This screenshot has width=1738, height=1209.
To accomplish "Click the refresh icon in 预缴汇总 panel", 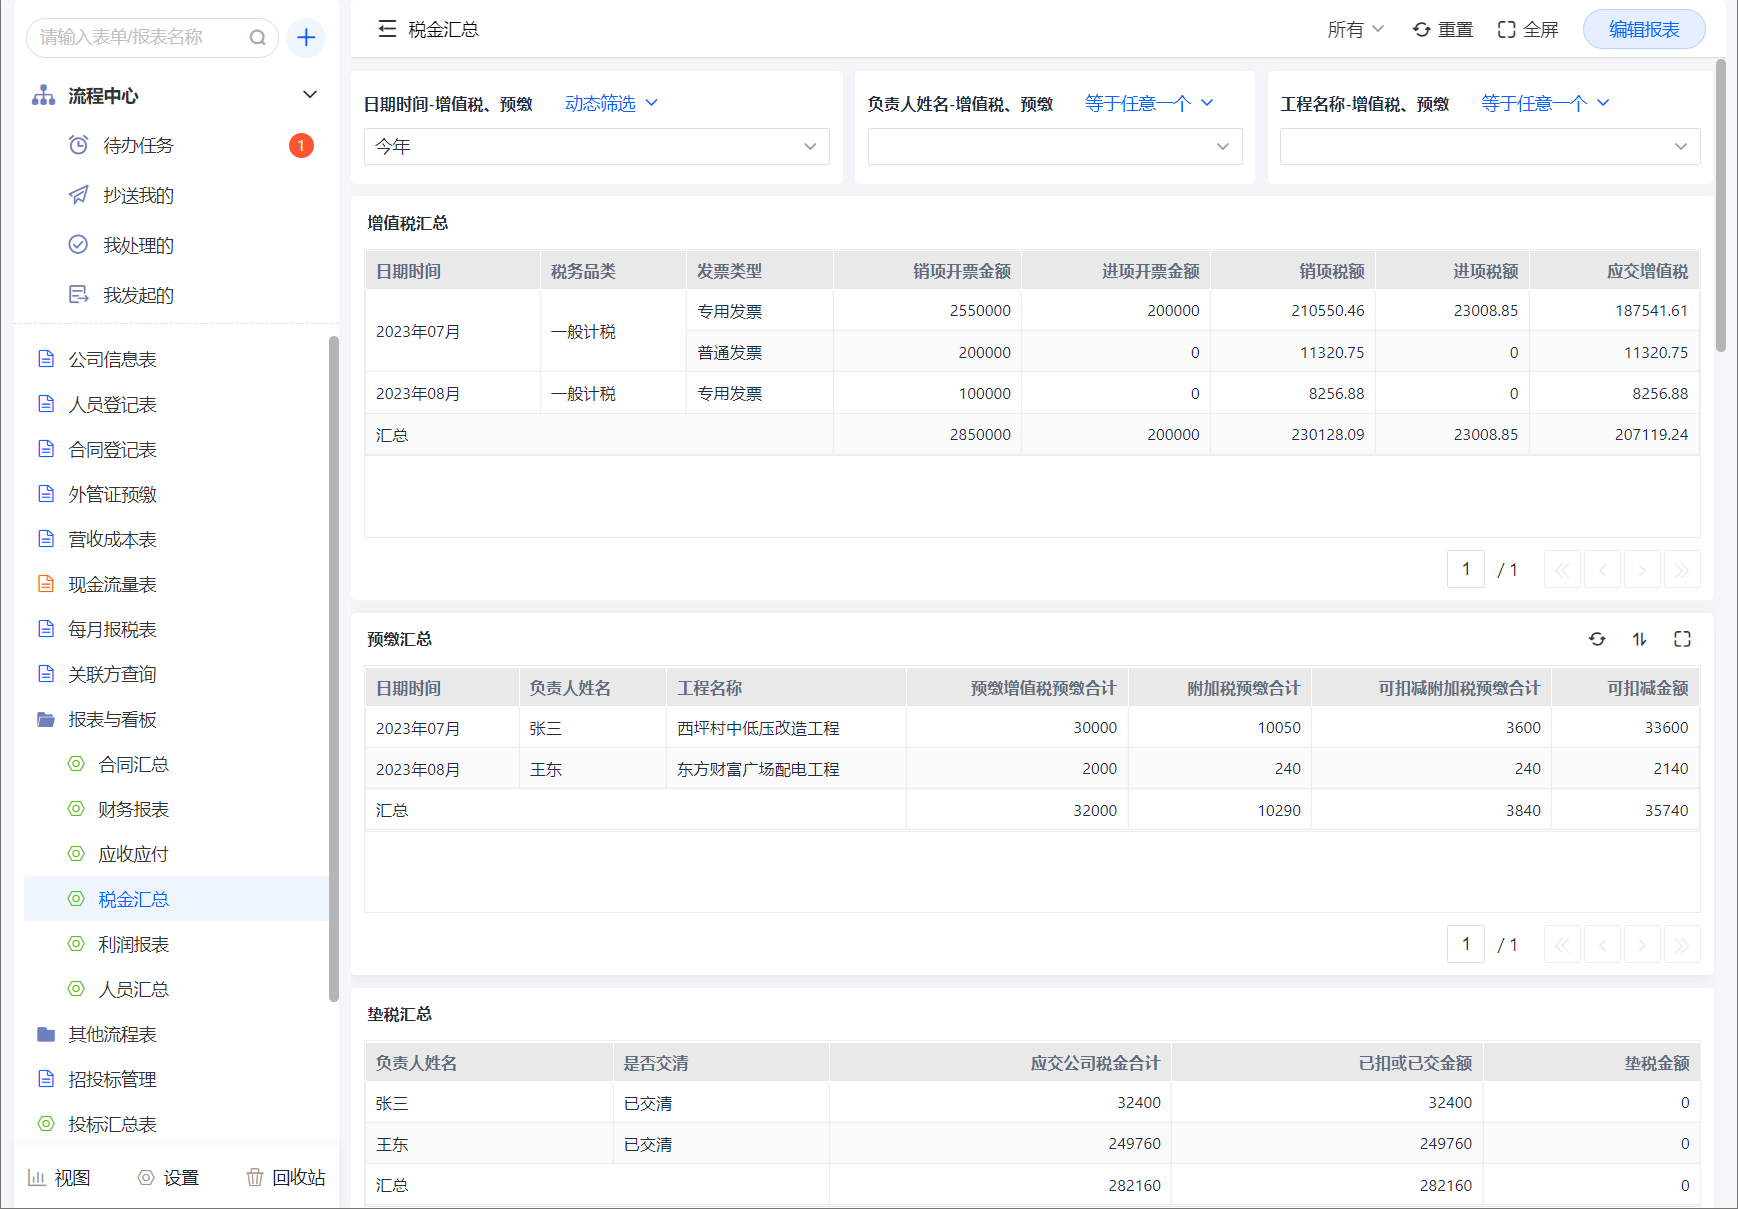I will coord(1597,639).
